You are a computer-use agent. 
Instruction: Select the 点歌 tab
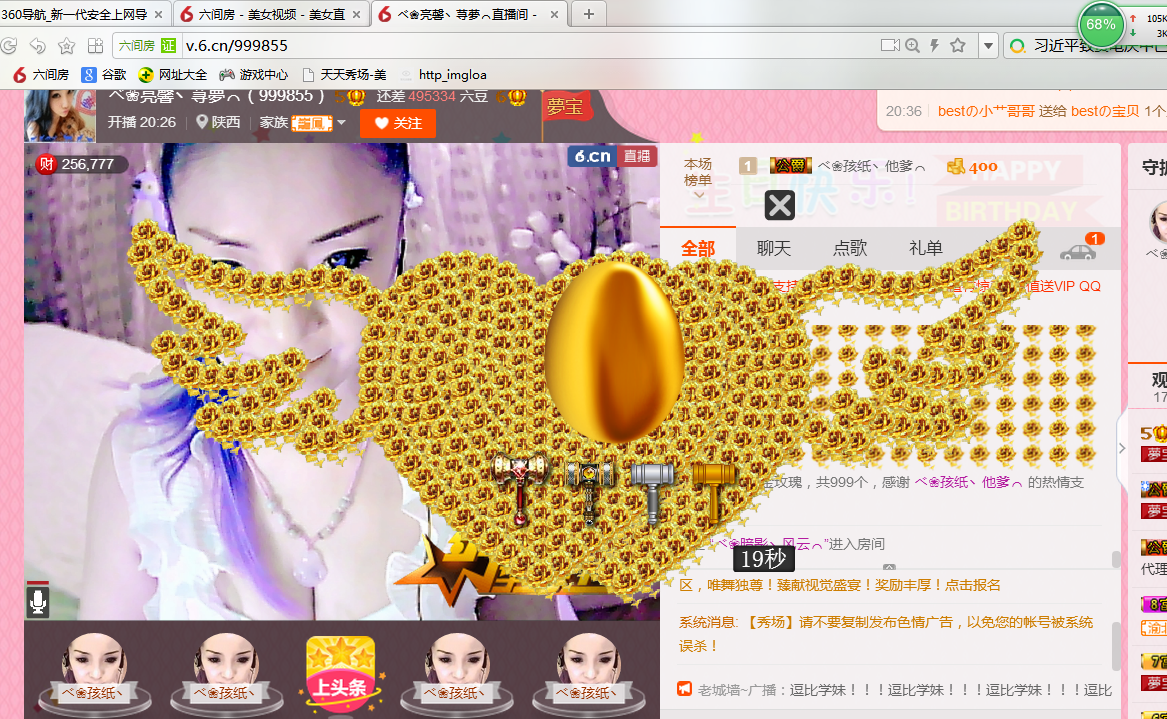(x=850, y=249)
